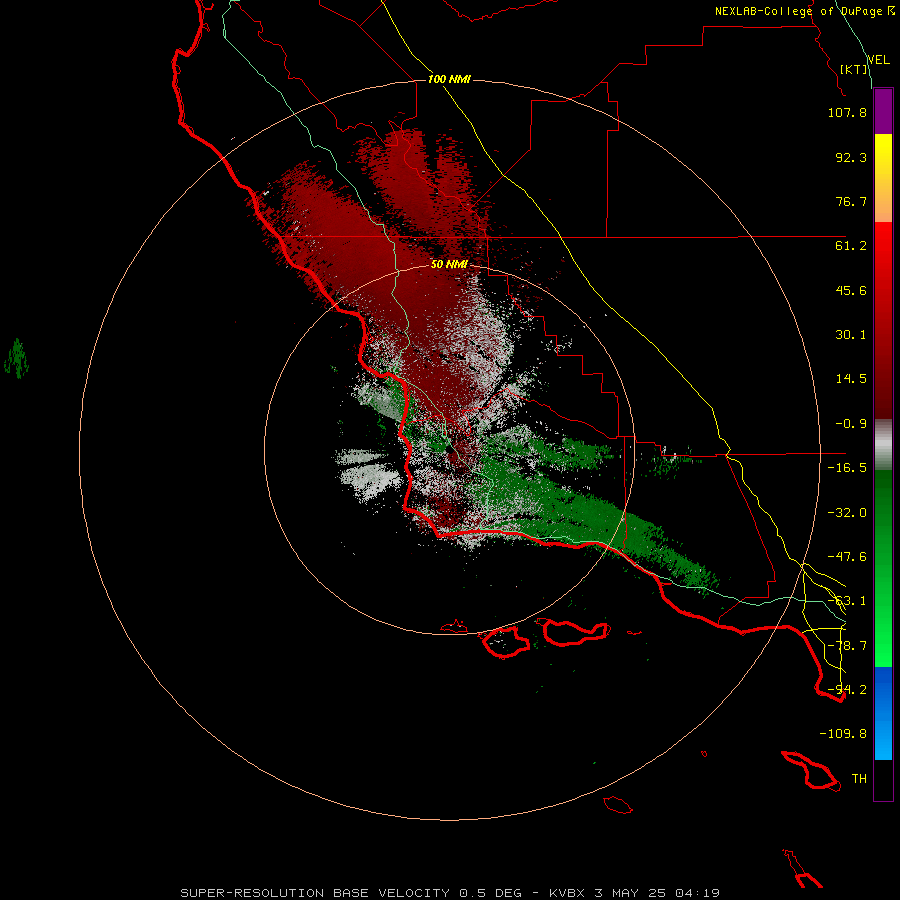
Task: Click the 100 NMI range ring label
Action: (x=449, y=79)
